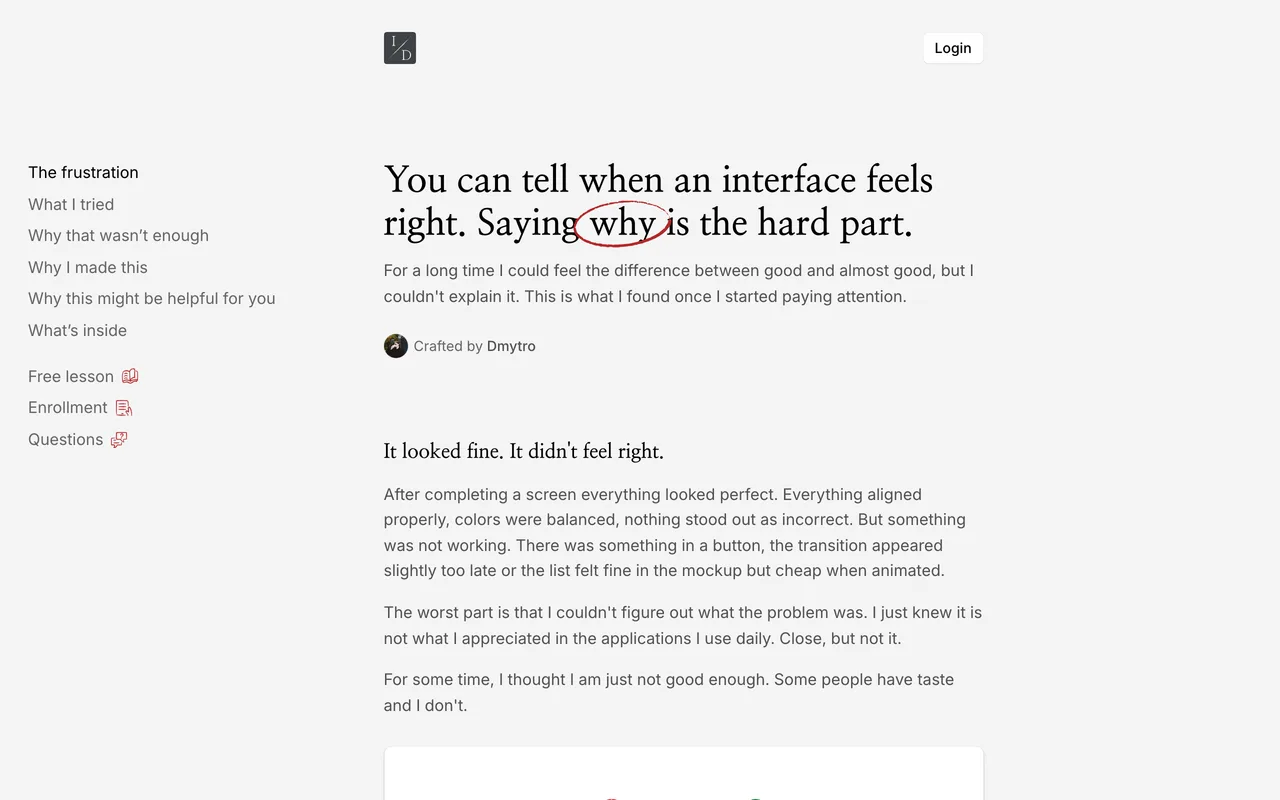Click the I/D logo icon
Viewport: 1280px width, 800px height.
pos(400,48)
